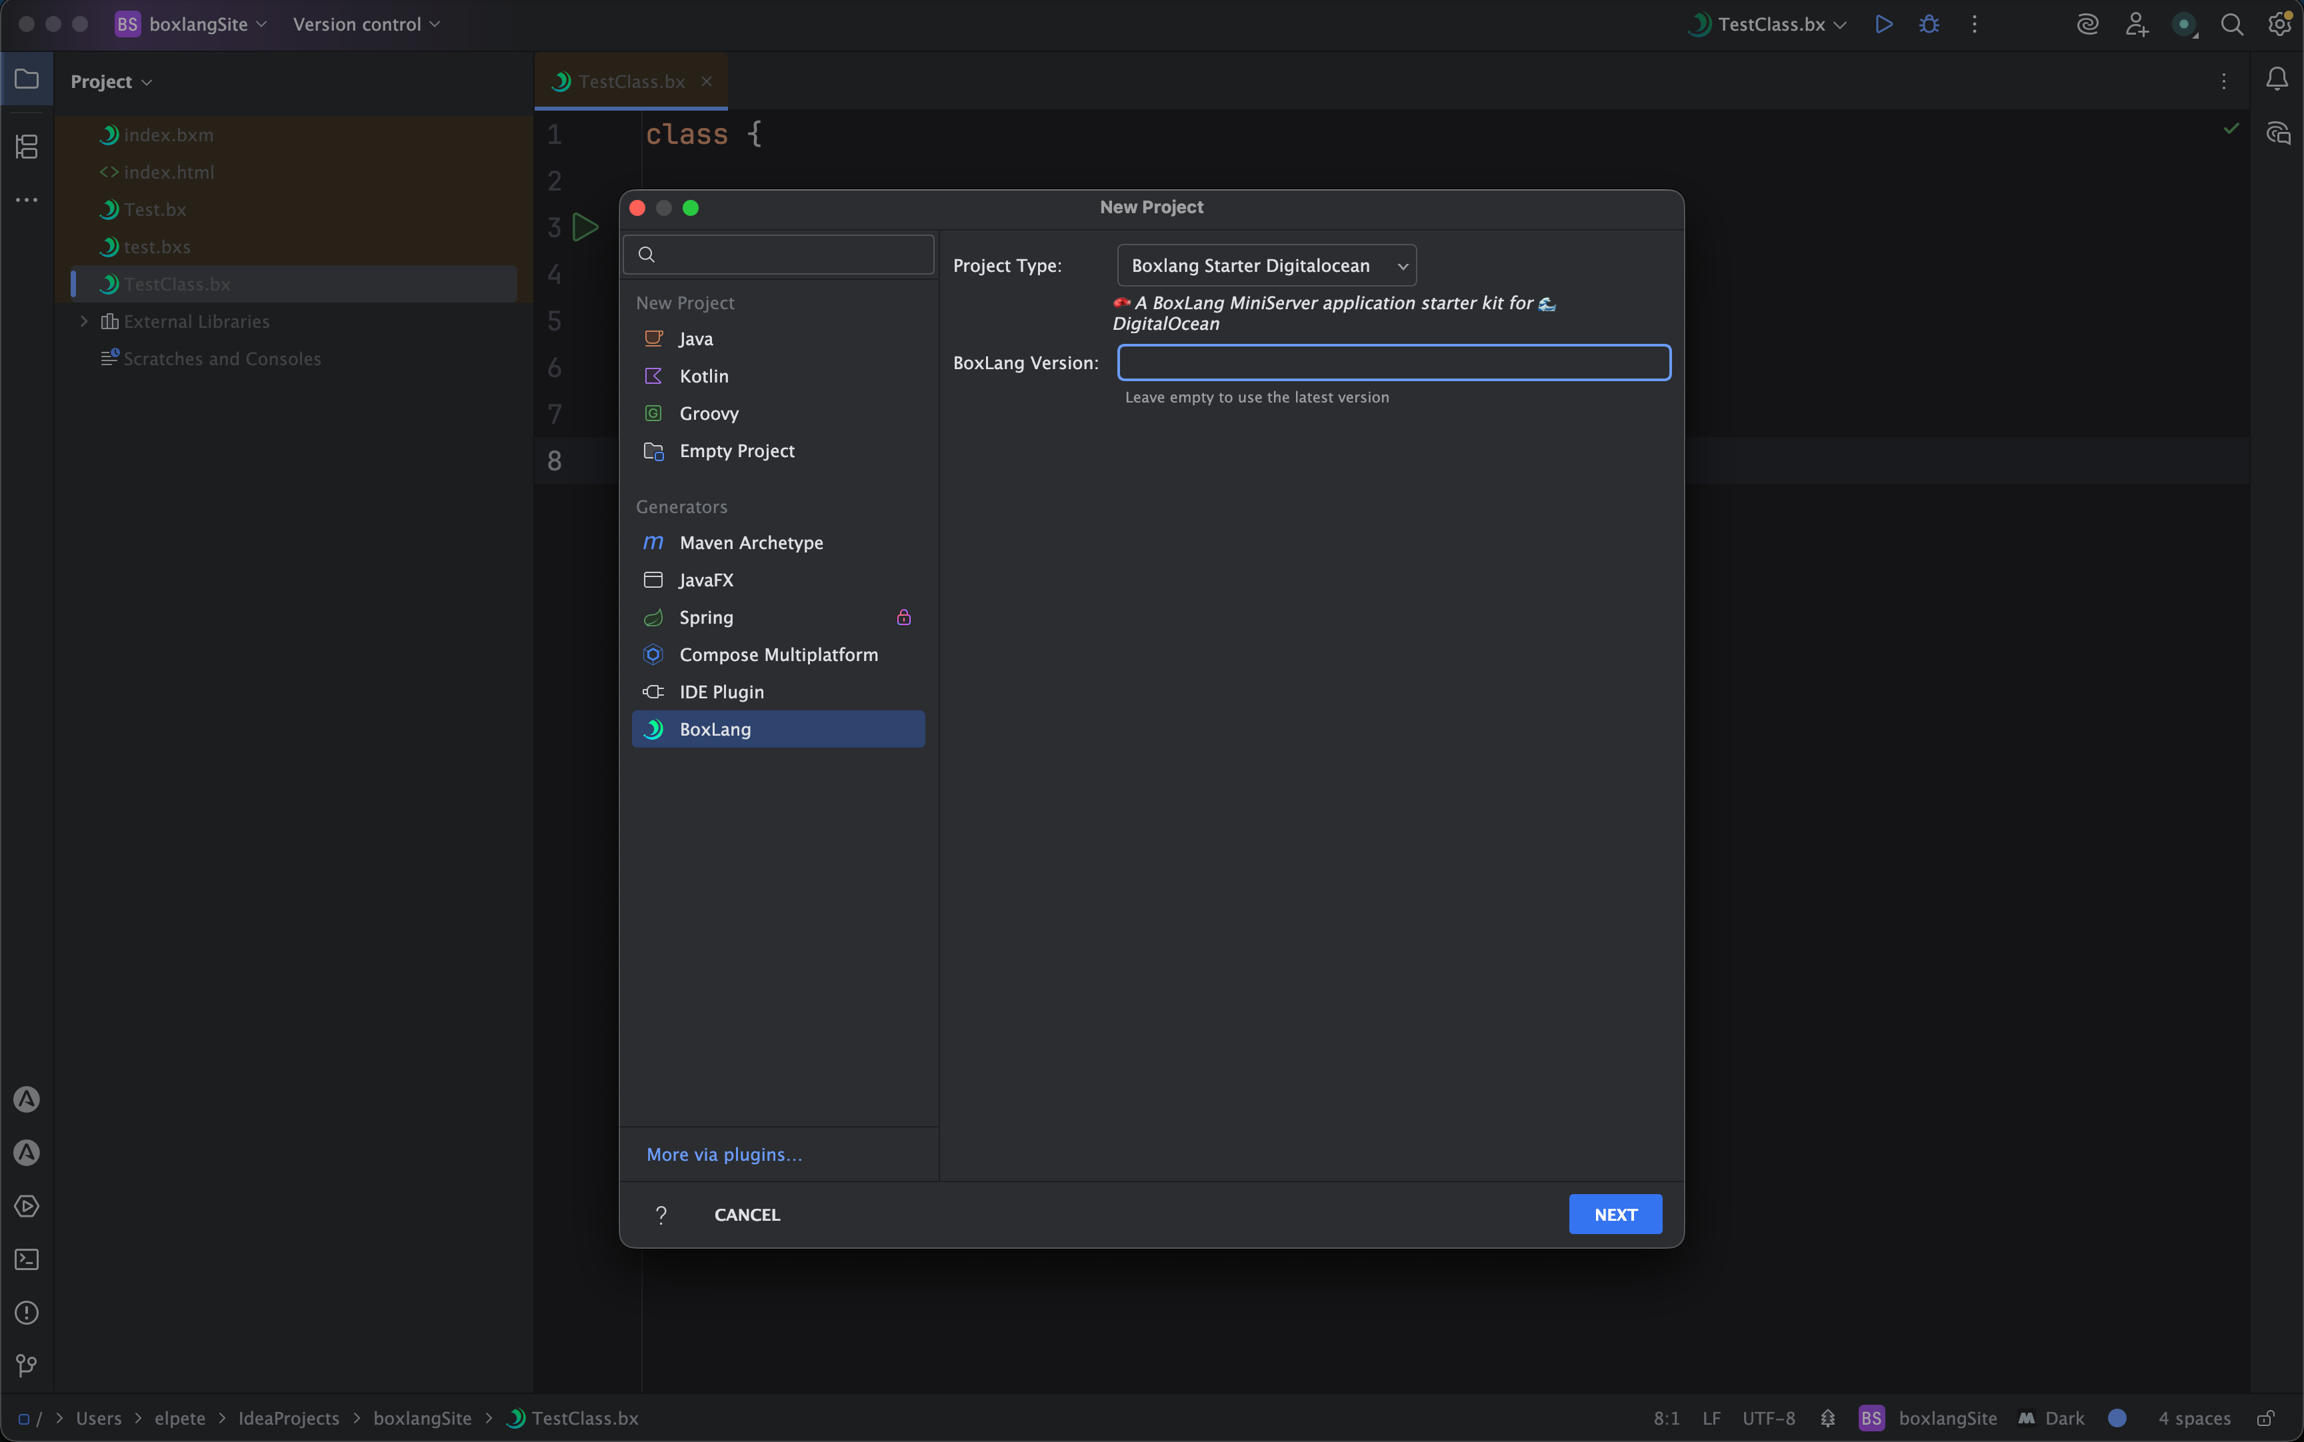Click the Notifications bell icon
The image size is (2304, 1442).
(x=2276, y=79)
